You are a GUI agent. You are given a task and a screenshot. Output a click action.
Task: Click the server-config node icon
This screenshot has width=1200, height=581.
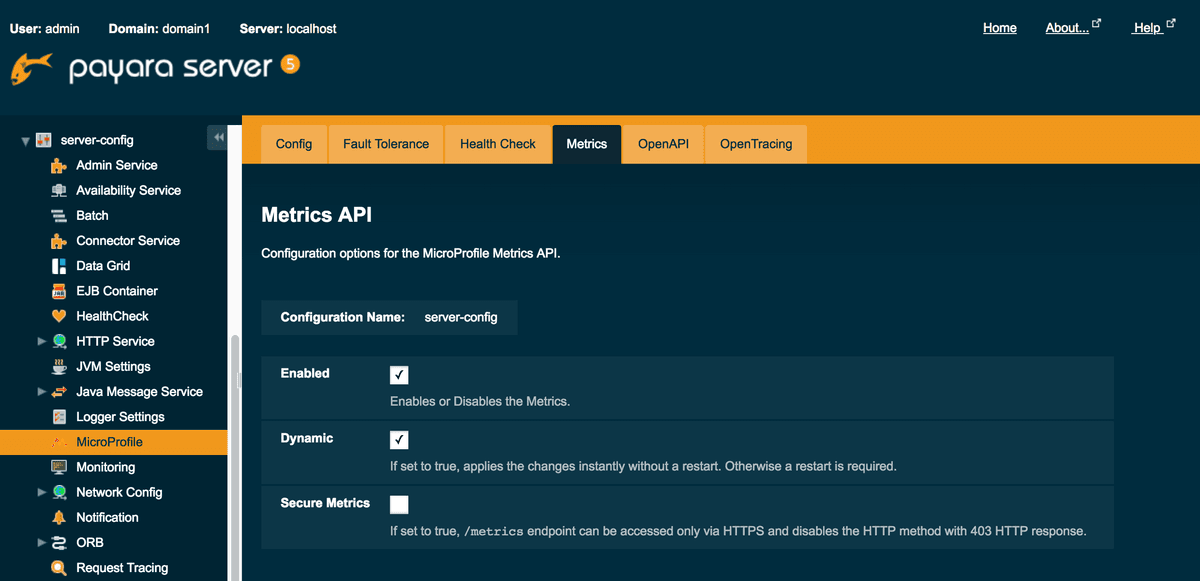(x=44, y=140)
